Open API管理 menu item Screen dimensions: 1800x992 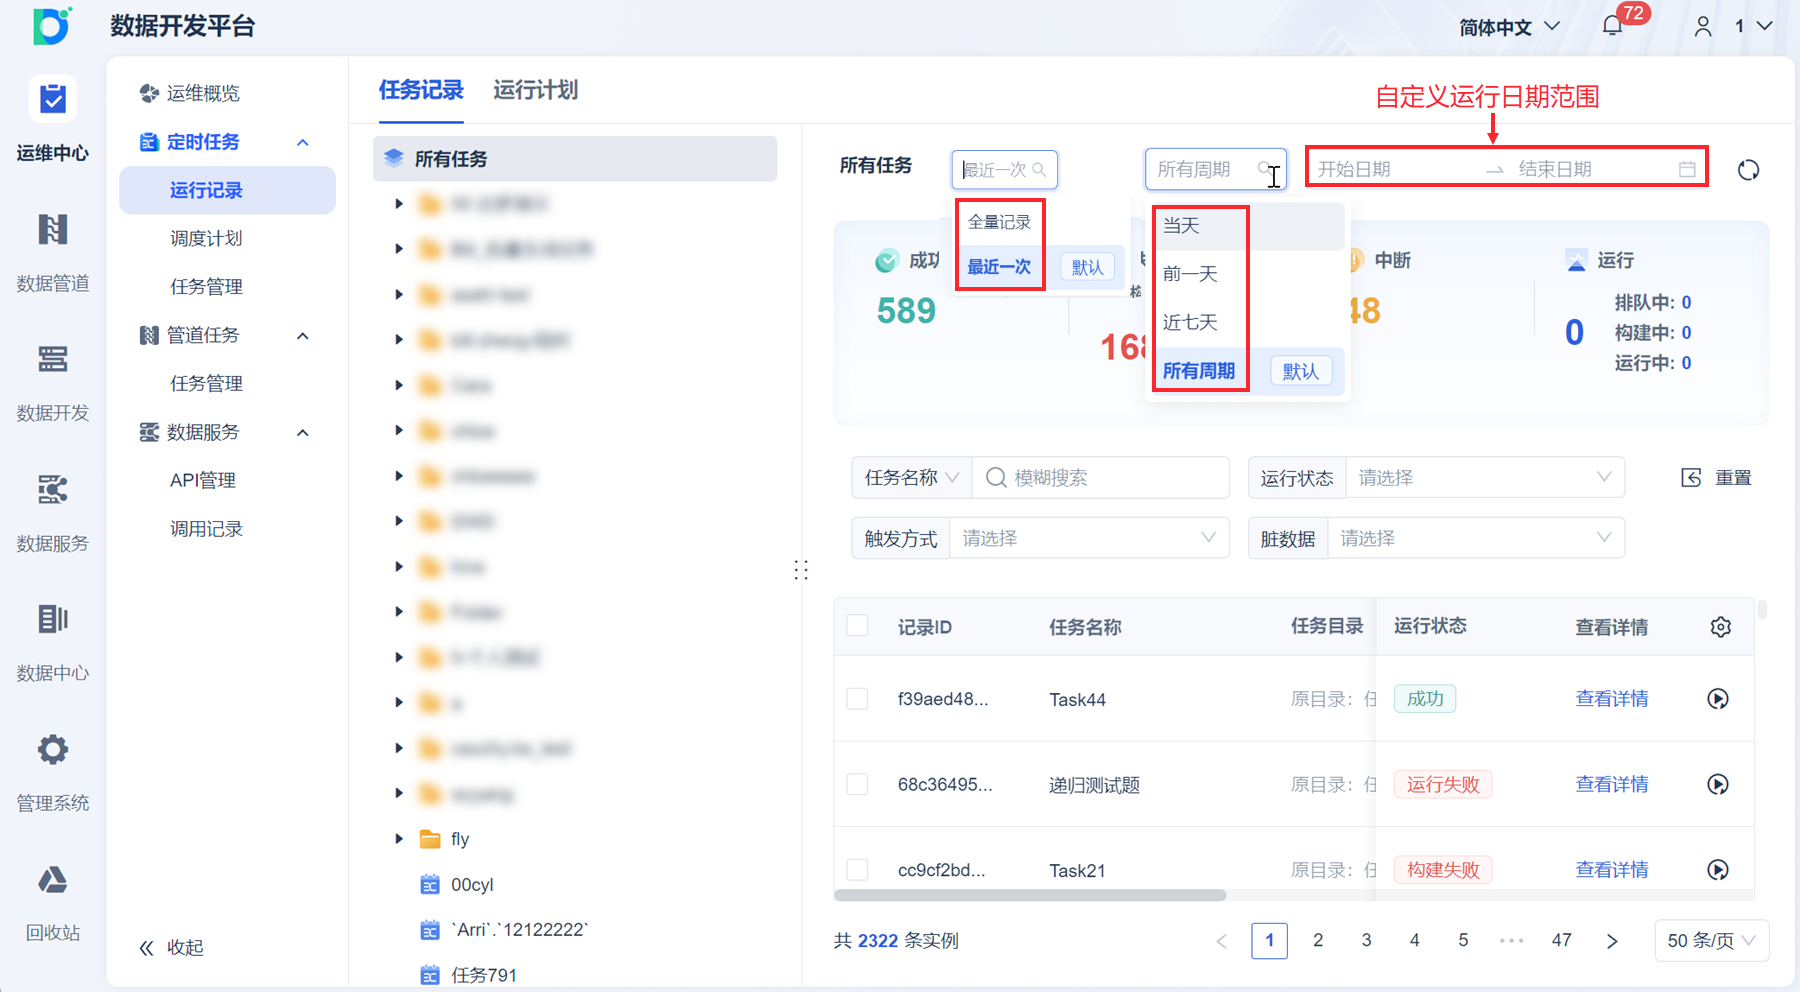pyautogui.click(x=203, y=480)
